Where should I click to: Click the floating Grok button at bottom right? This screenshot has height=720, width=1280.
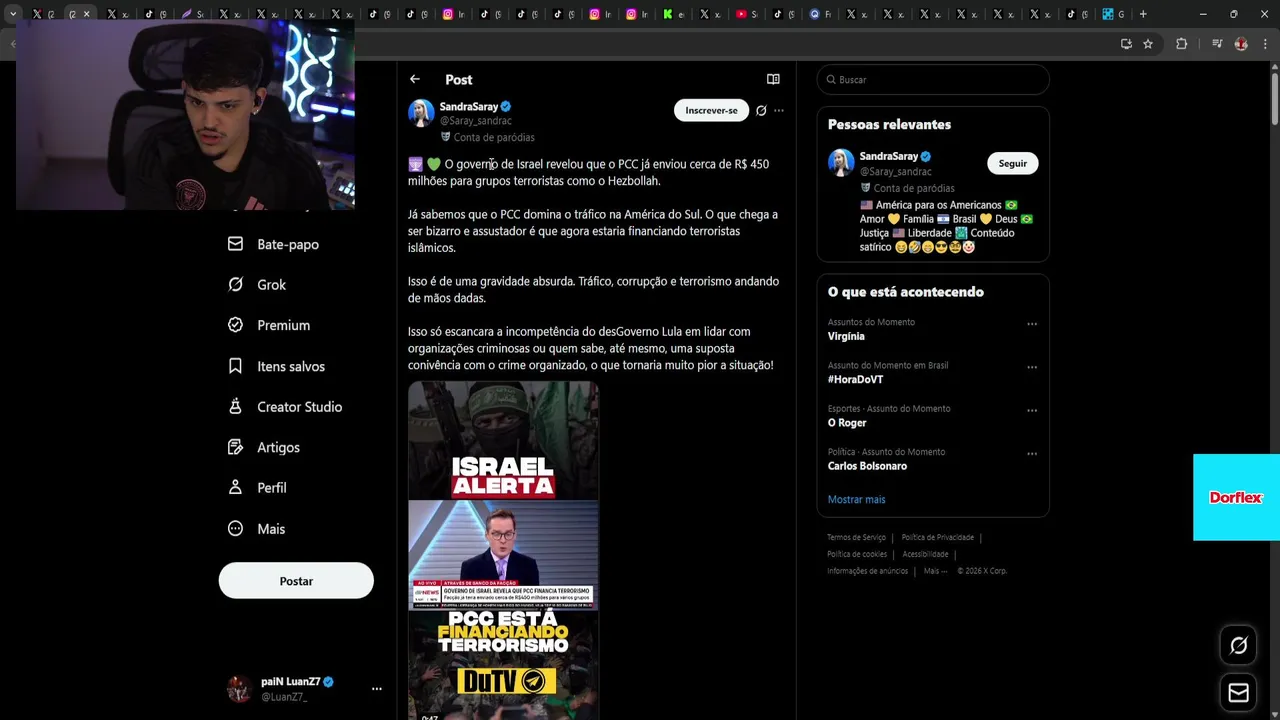pos(1238,646)
